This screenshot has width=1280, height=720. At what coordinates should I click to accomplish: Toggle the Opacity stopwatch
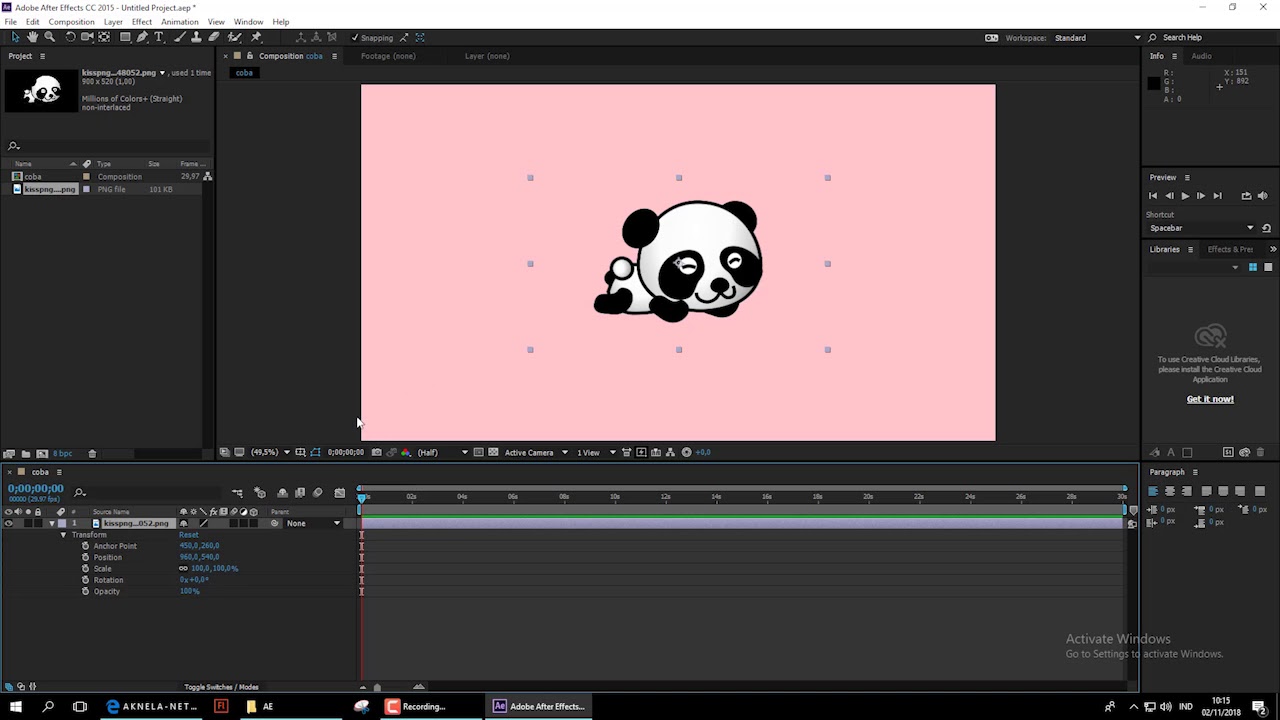click(x=85, y=591)
